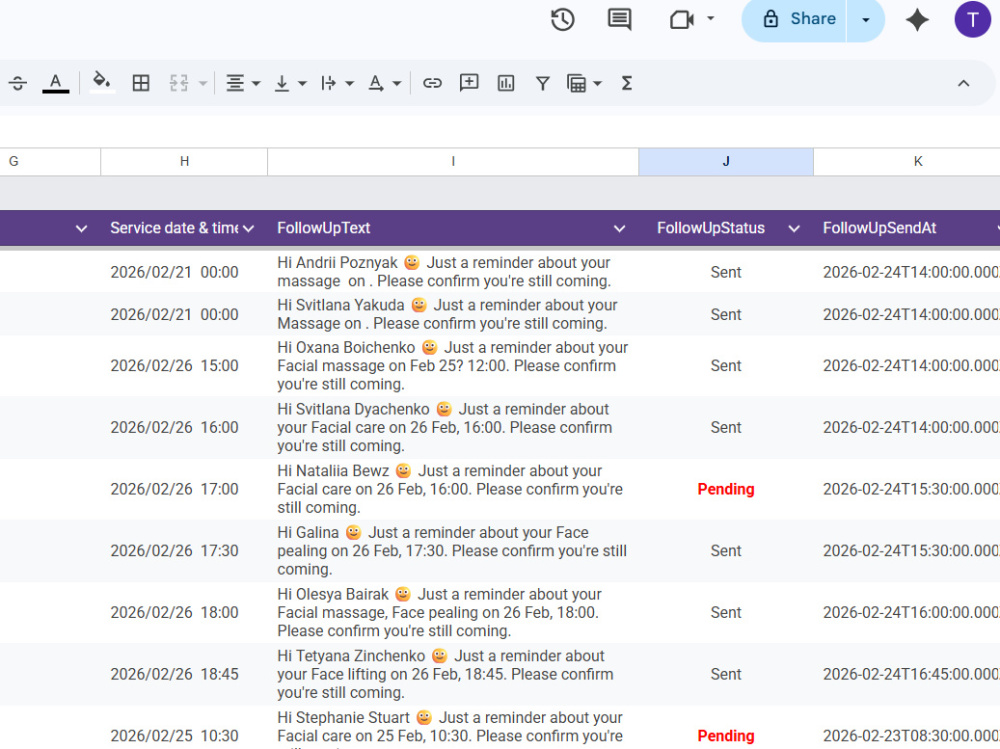Click the table views icon
The height and width of the screenshot is (749, 1000).
pyautogui.click(x=576, y=83)
